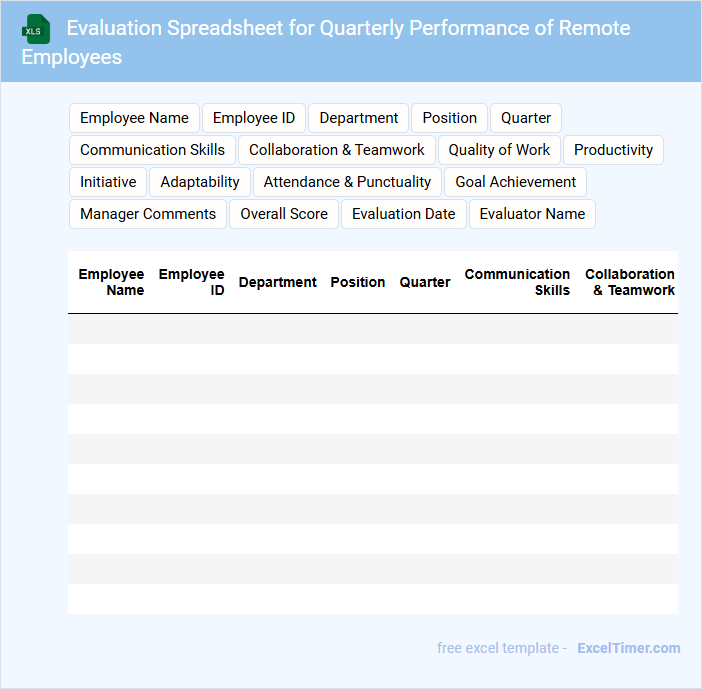The height and width of the screenshot is (689, 702).
Task: Select the Attendance & Punctuality tag
Action: pyautogui.click(x=347, y=182)
